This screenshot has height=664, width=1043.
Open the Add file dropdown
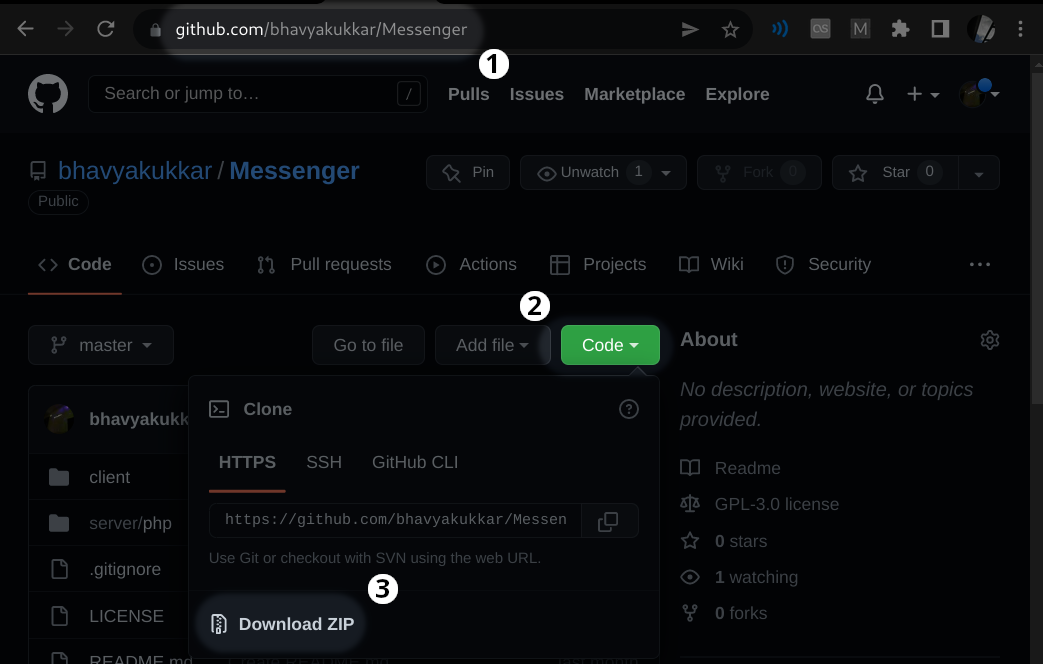[x=492, y=345]
